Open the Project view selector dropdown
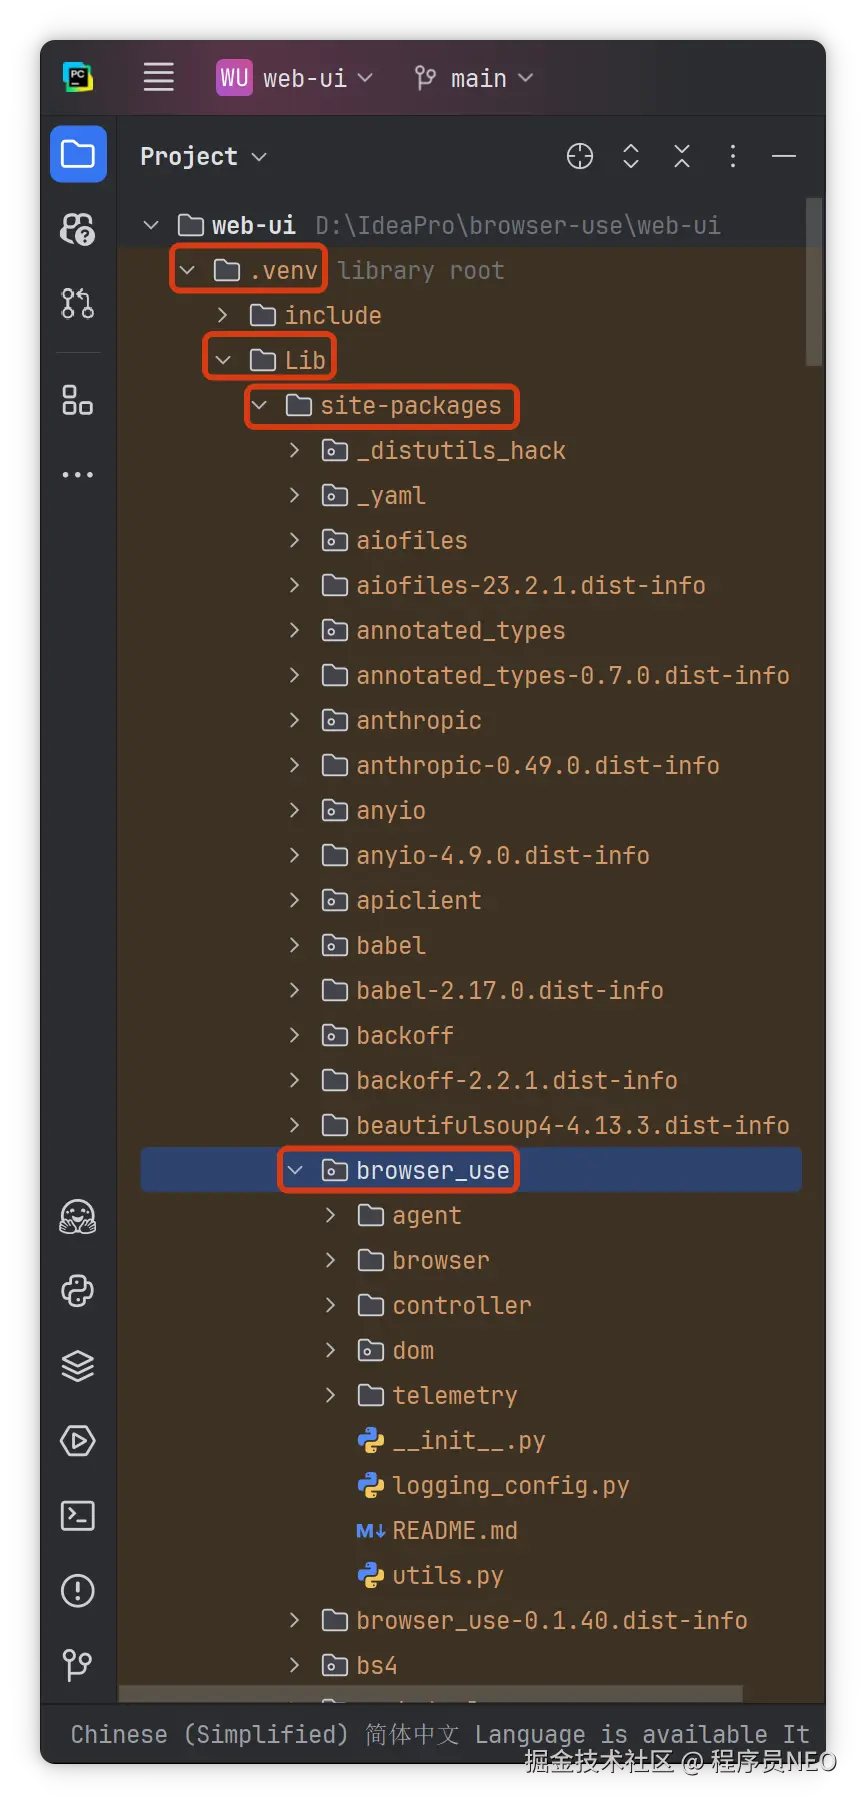Image resolution: width=866 pixels, height=1804 pixels. 203,157
